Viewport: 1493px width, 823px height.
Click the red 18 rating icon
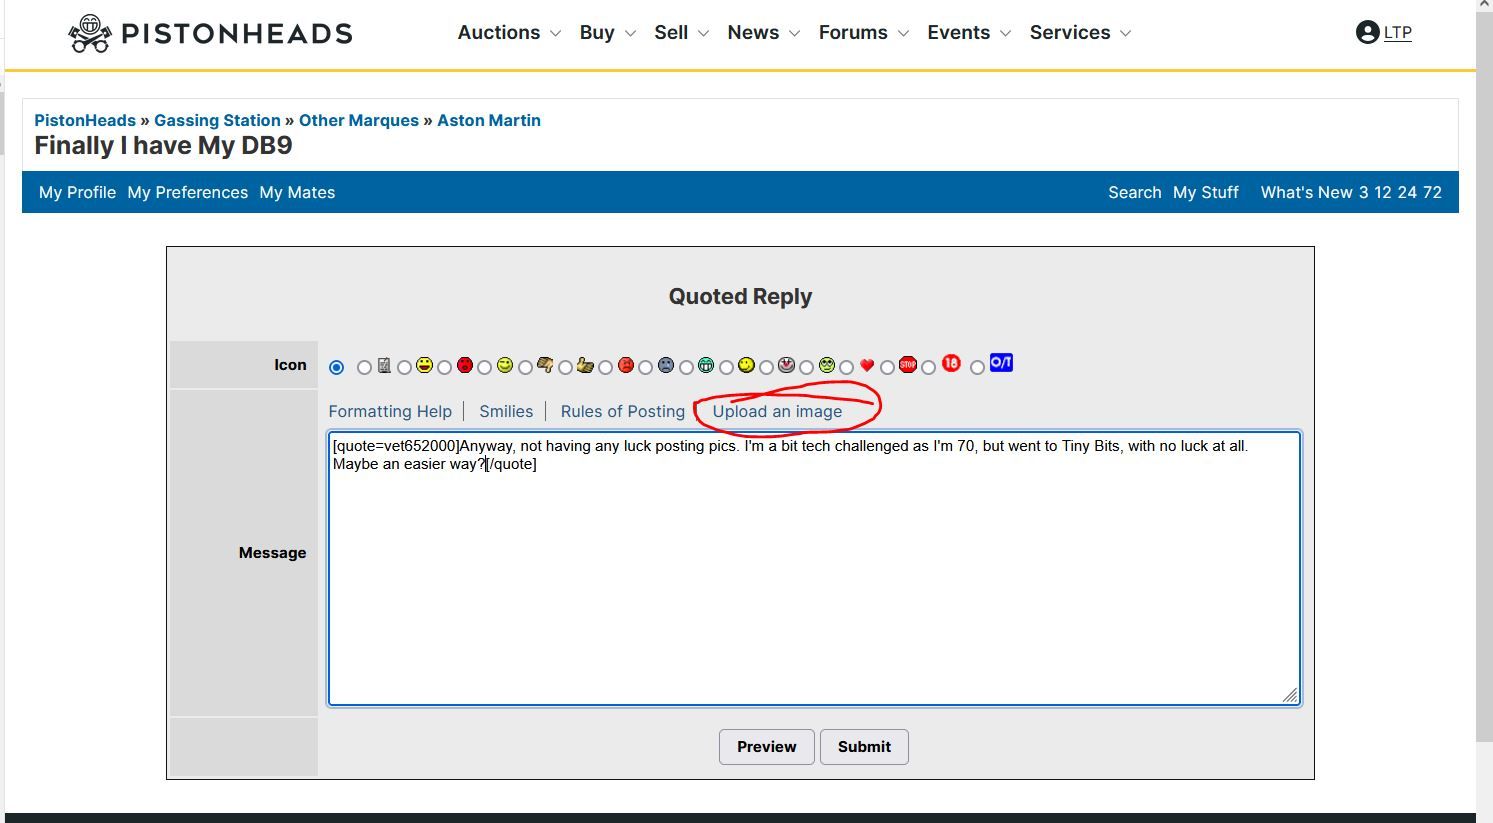click(x=951, y=363)
